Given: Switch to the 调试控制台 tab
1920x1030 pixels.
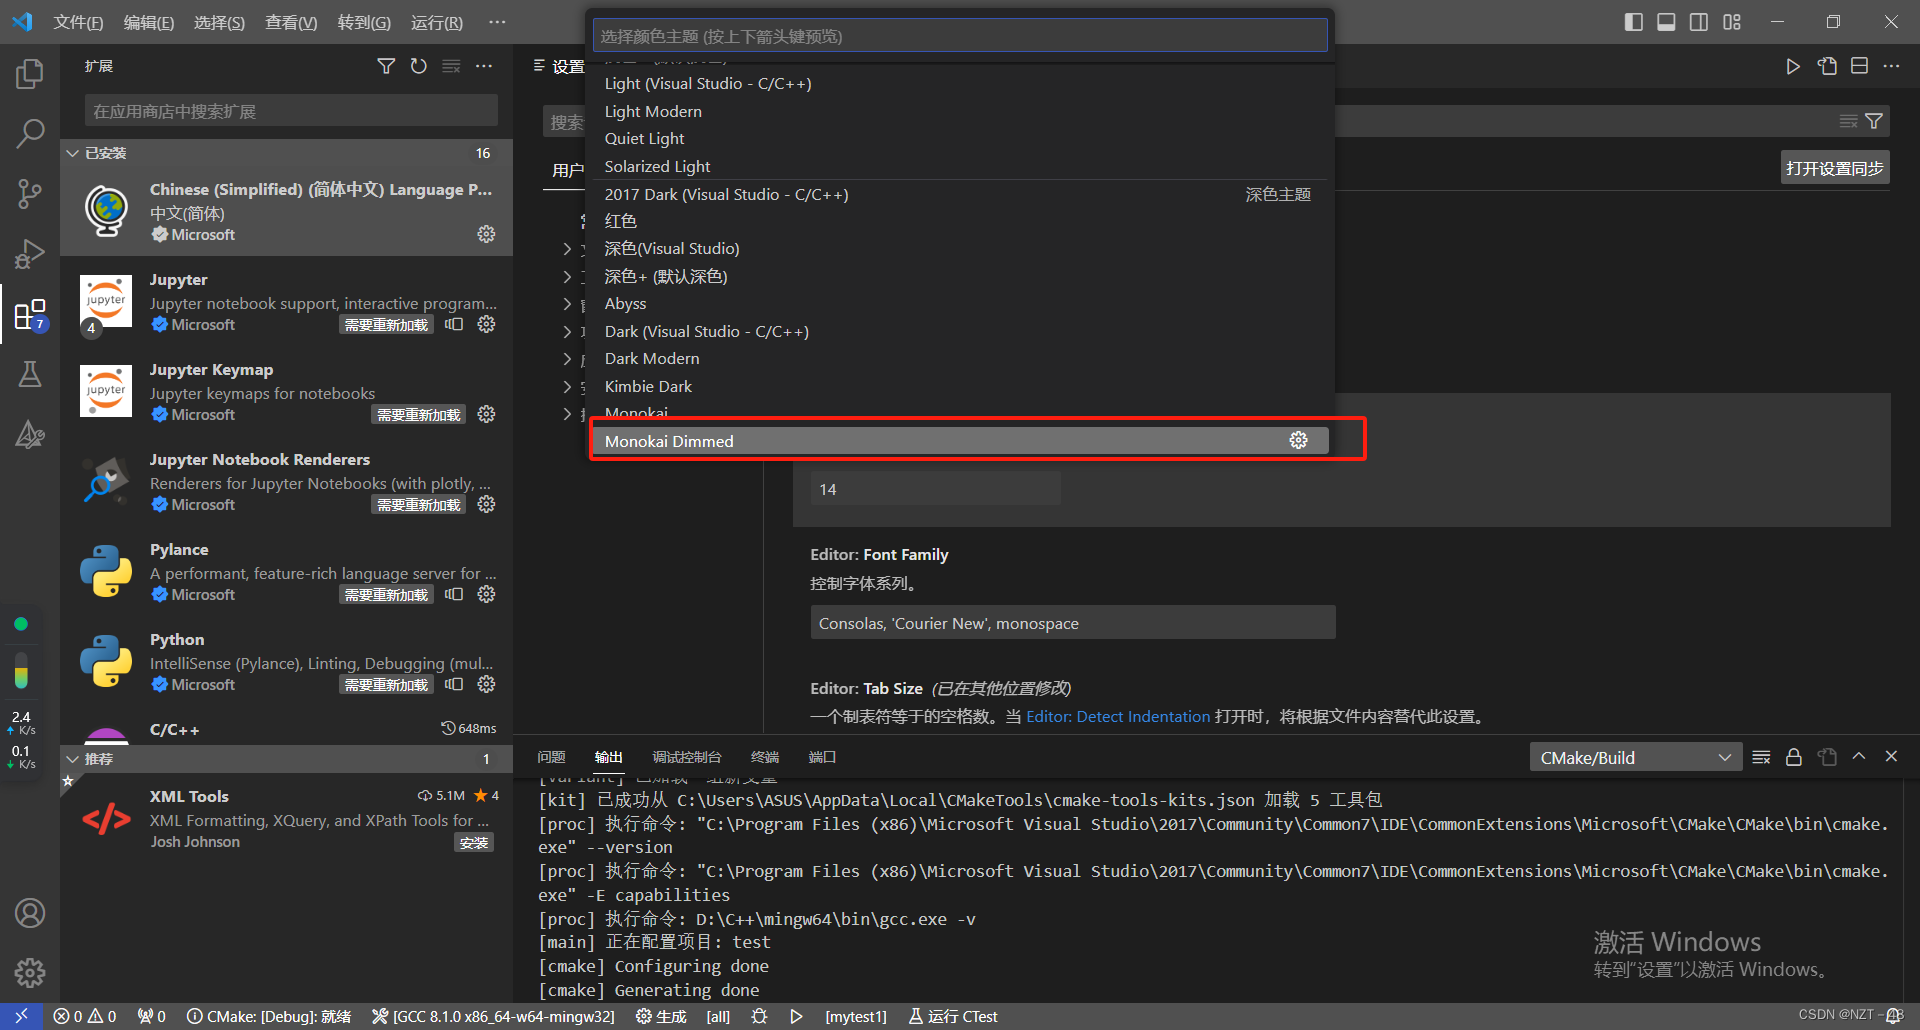Looking at the screenshot, I should click(687, 757).
